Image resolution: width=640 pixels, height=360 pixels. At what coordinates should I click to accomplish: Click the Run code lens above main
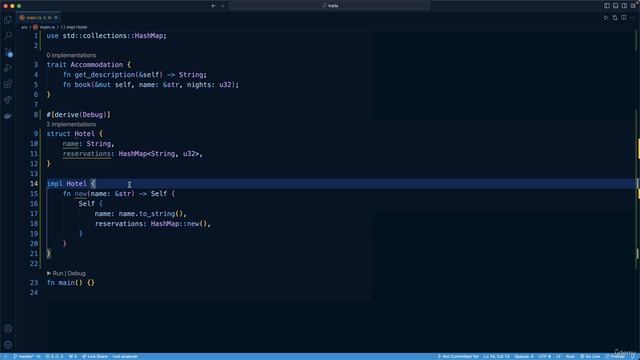tap(55, 273)
